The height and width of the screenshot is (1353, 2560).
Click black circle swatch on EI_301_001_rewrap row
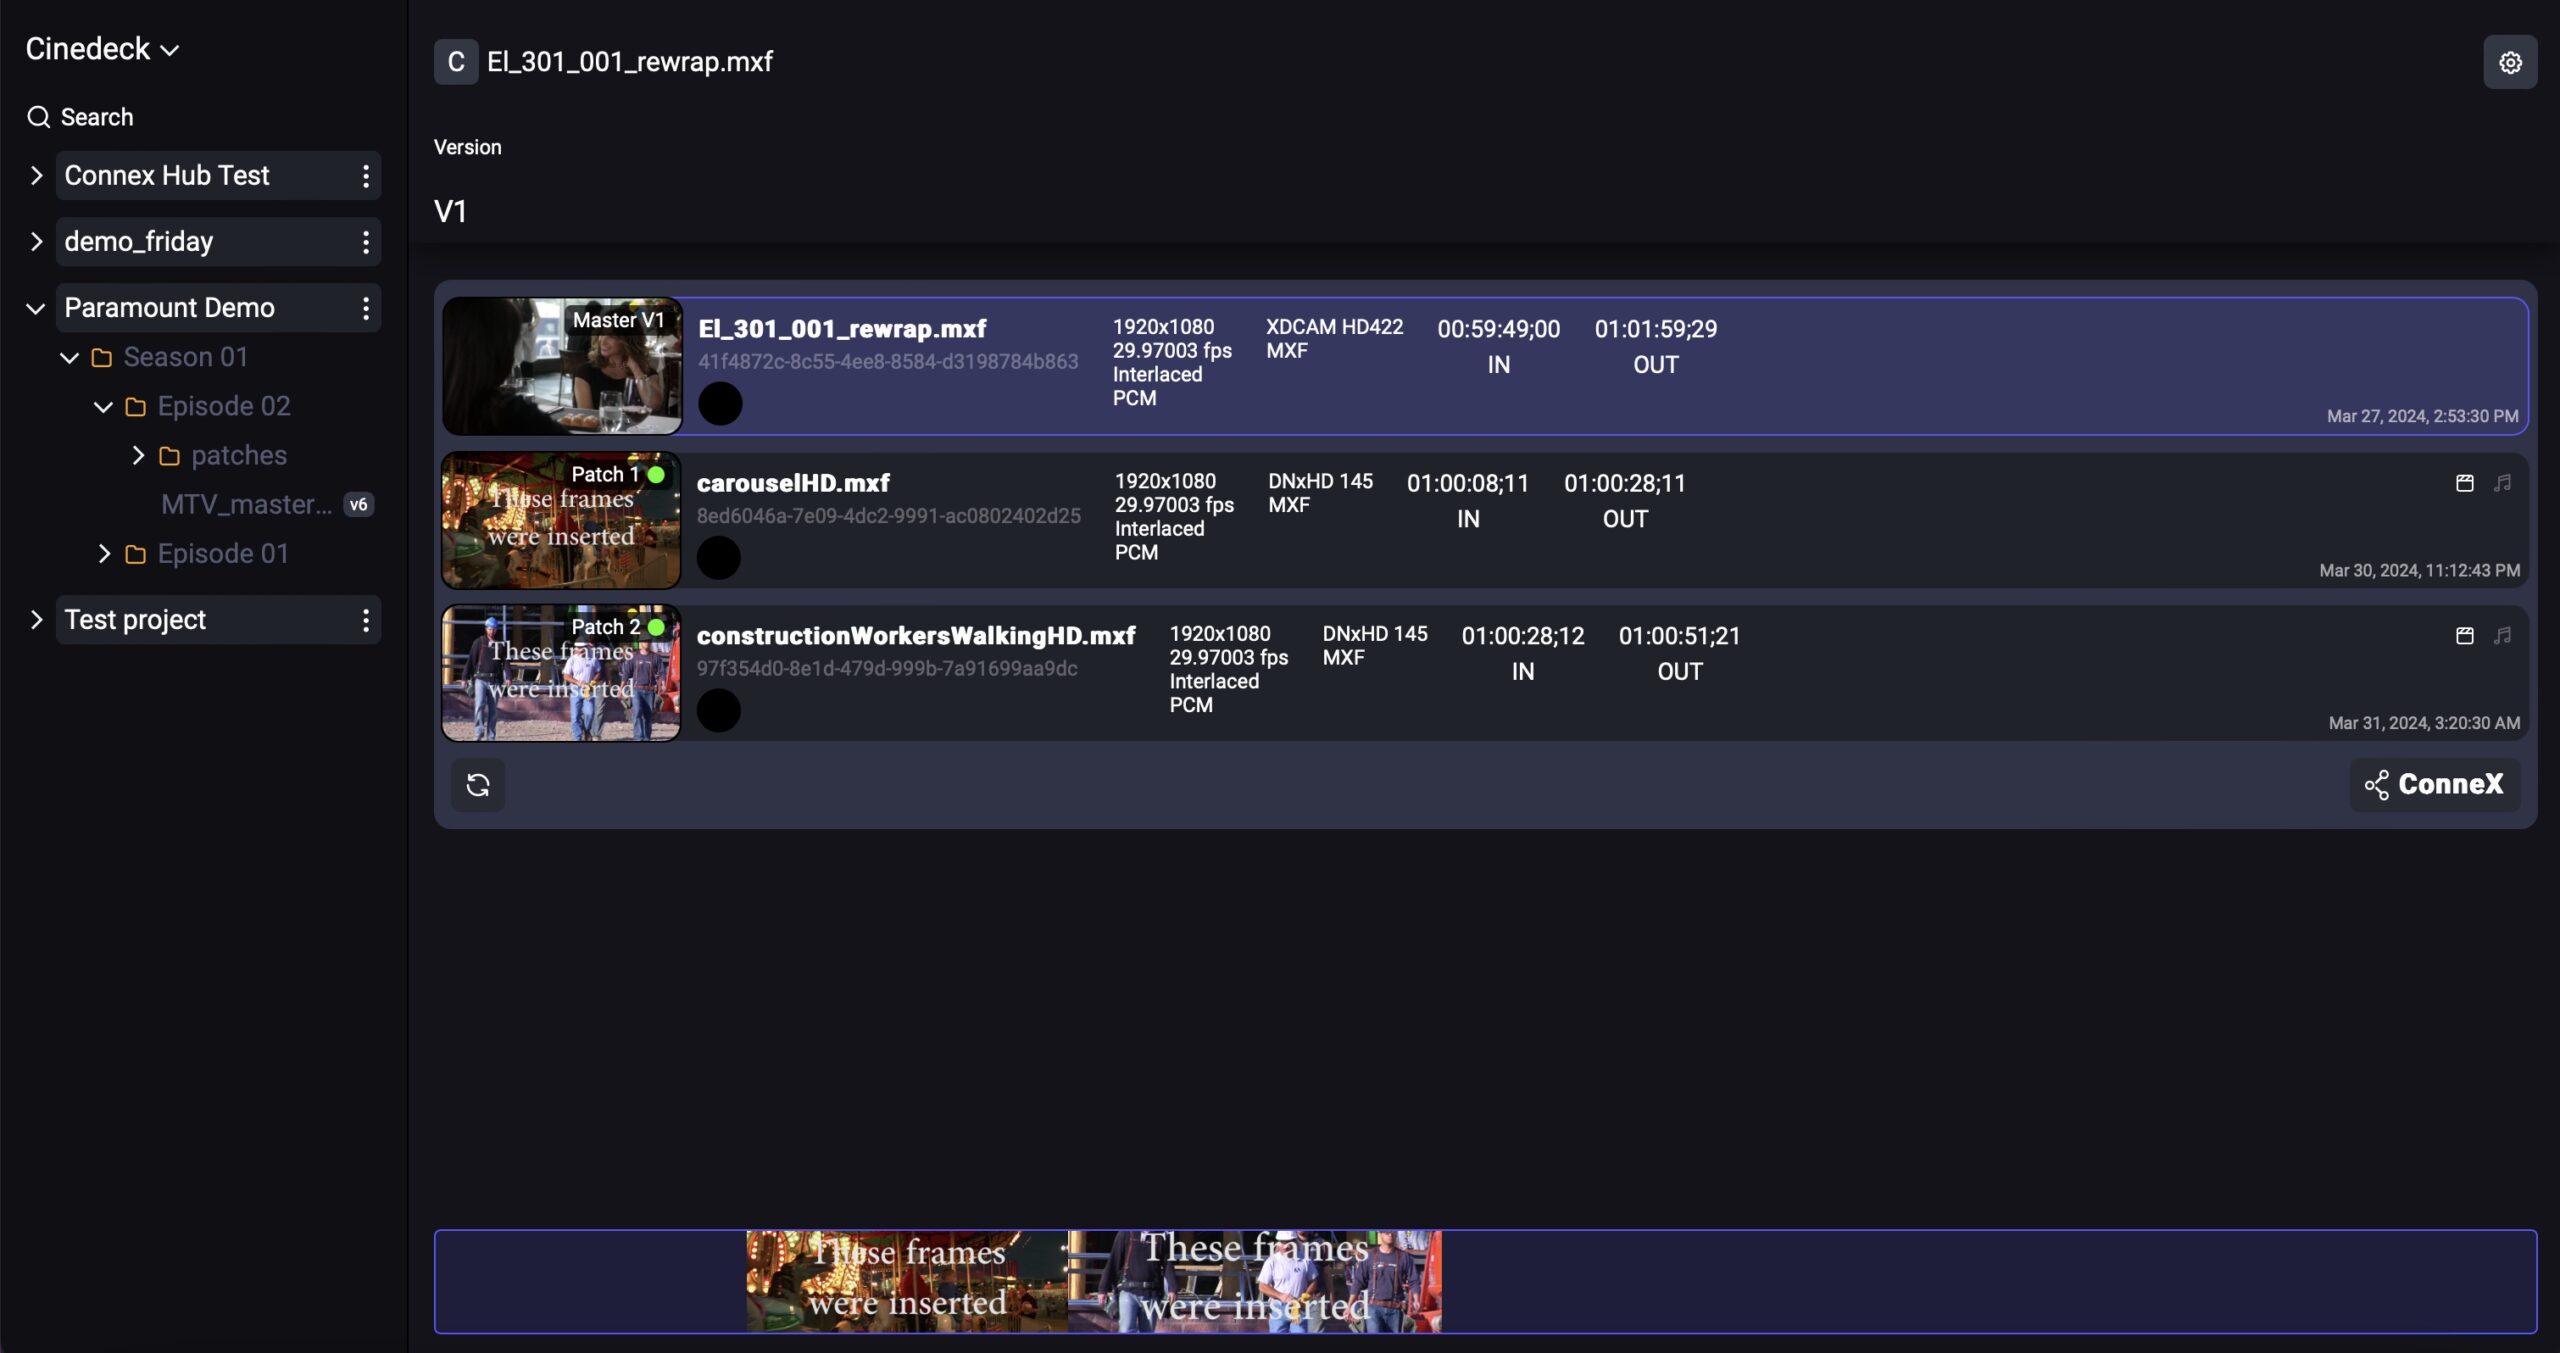(x=720, y=404)
